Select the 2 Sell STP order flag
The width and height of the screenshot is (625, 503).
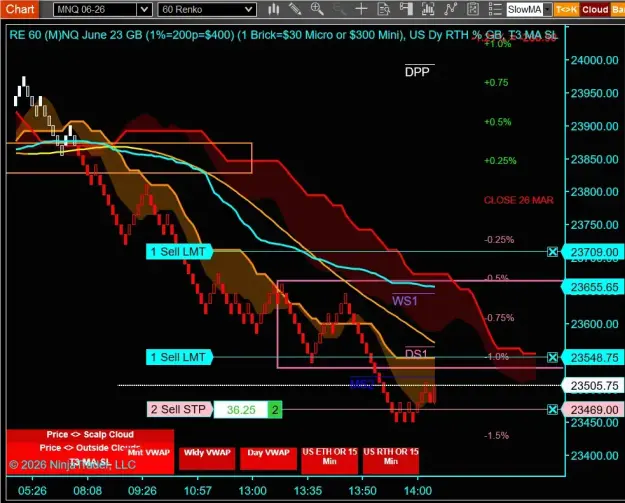pyautogui.click(x=179, y=409)
